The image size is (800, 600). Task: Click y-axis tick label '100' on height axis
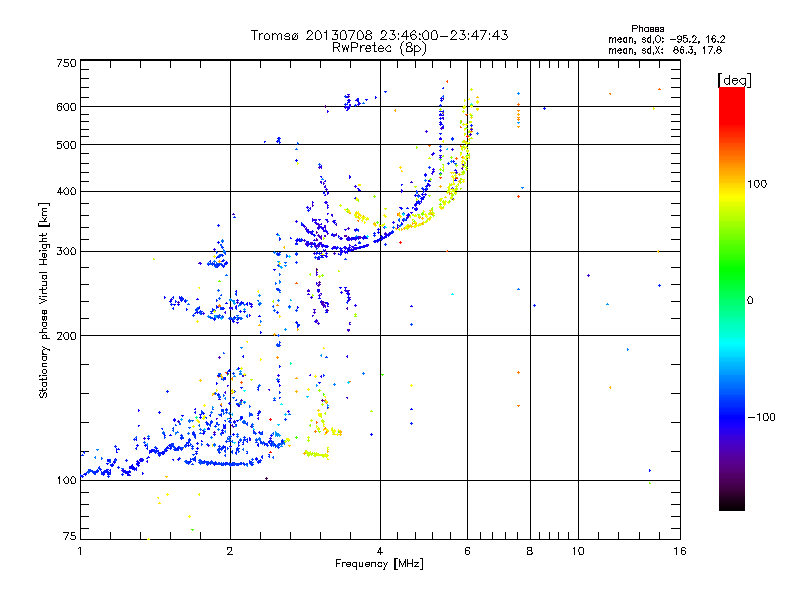66,480
